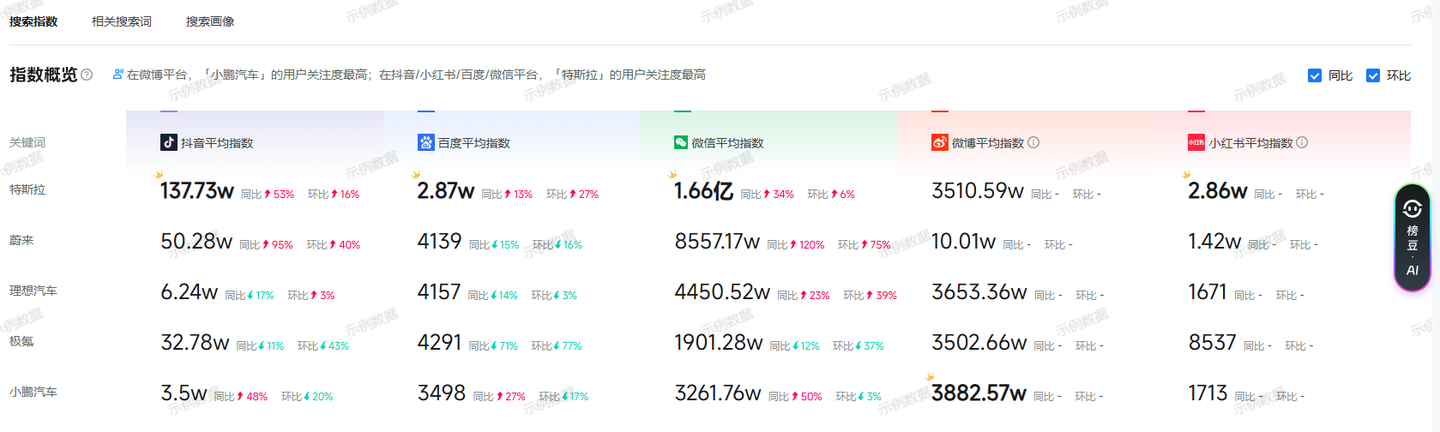Toggle the 环比 checkbox

coord(1373,75)
